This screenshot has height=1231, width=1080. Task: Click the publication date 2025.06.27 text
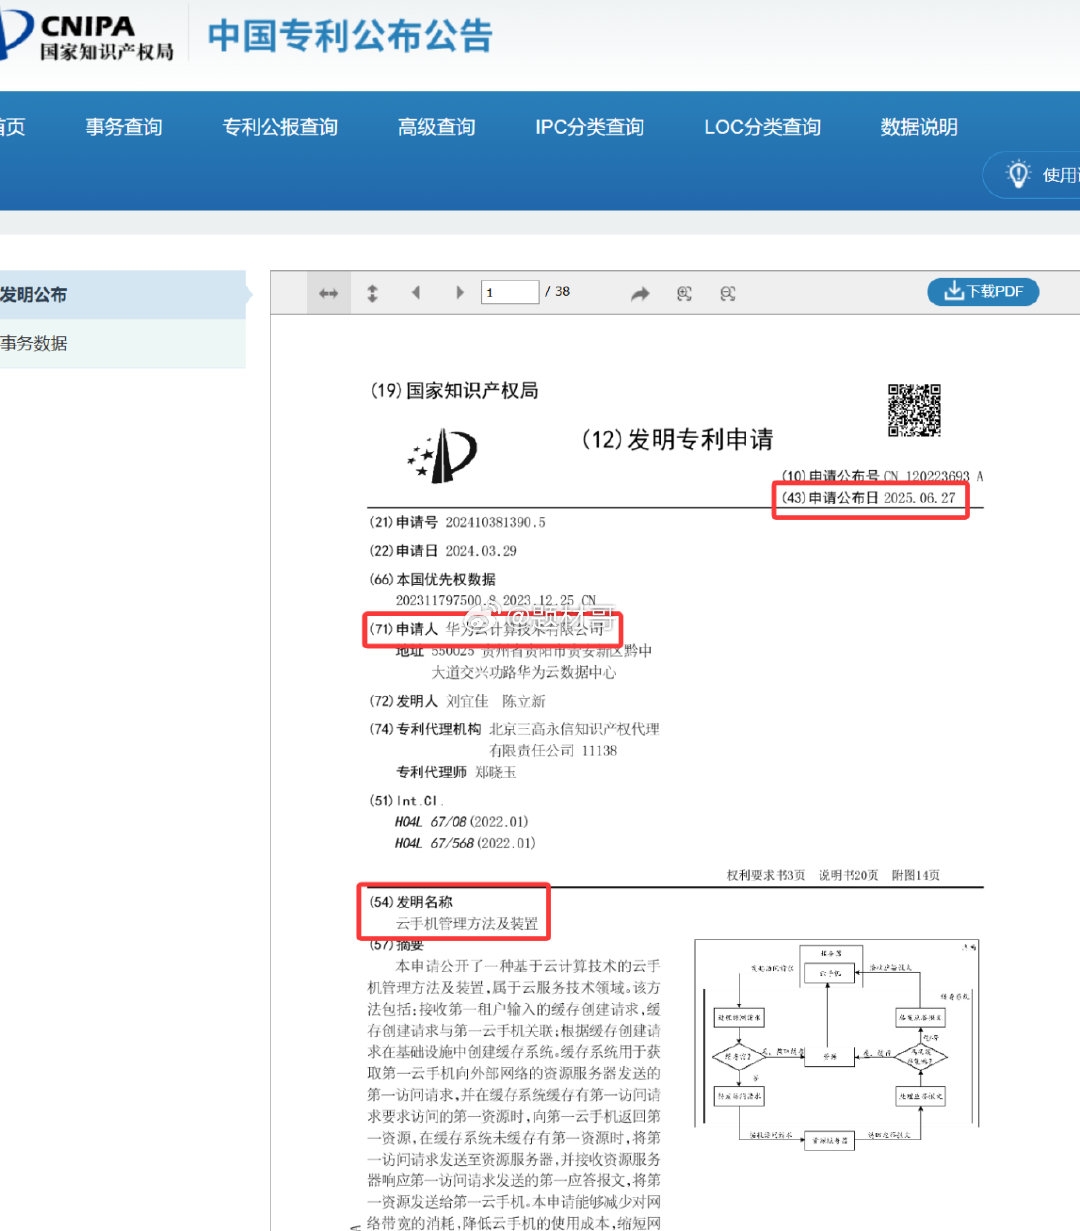coord(919,497)
